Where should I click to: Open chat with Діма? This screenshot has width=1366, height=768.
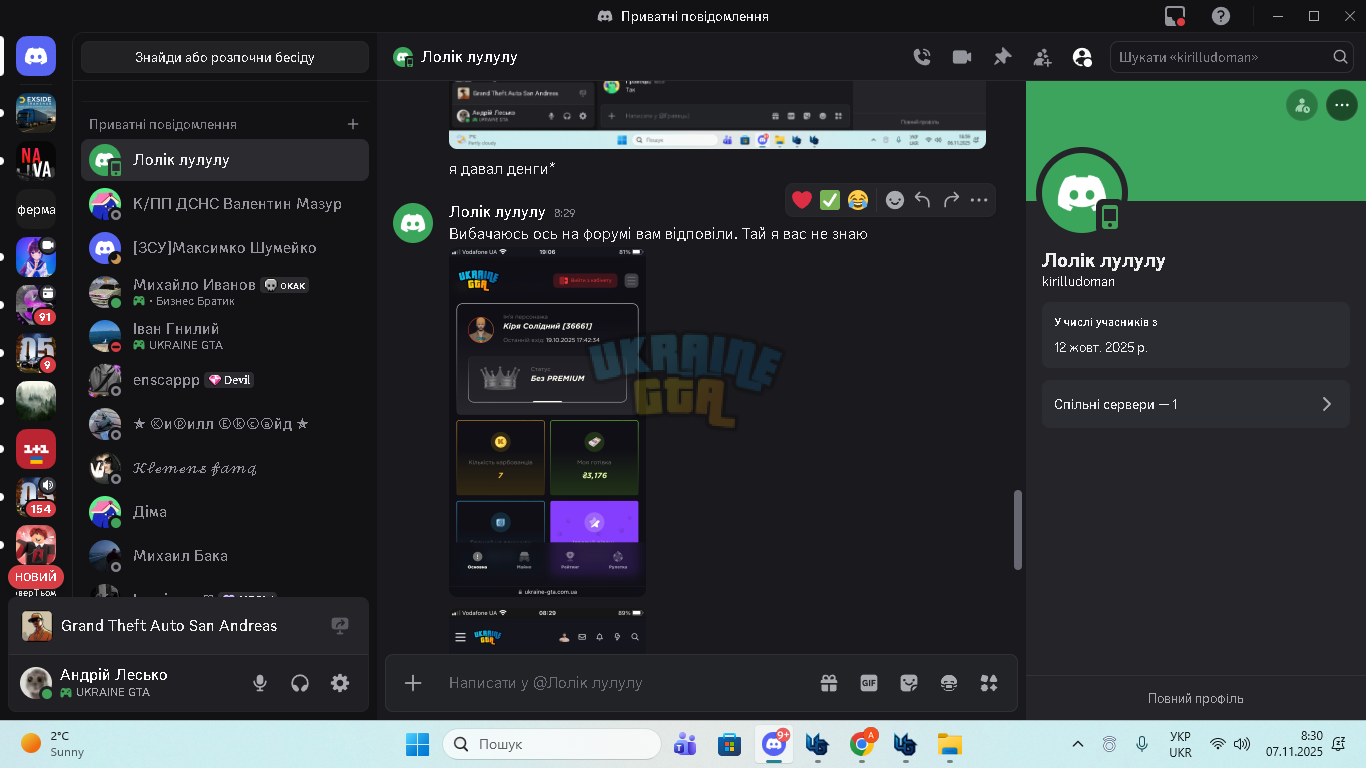point(225,512)
